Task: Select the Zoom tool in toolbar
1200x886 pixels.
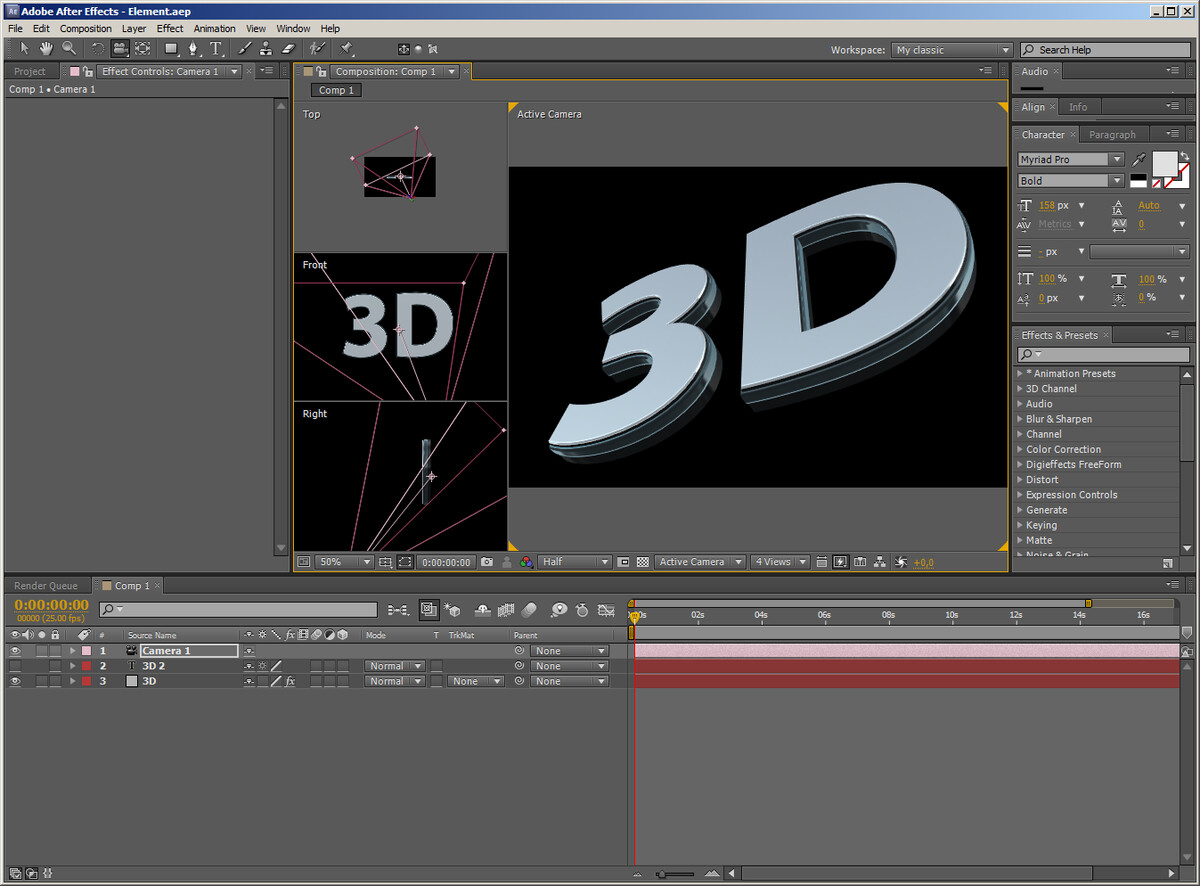Action: pos(69,49)
